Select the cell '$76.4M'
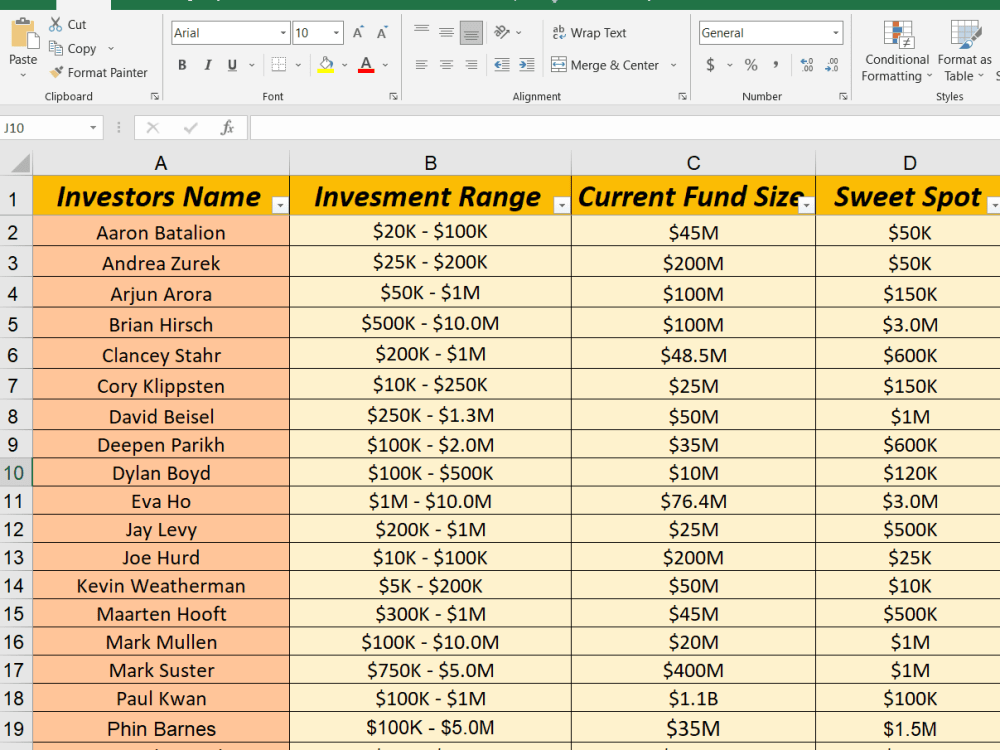Viewport: 1000px width, 750px height. pos(693,501)
